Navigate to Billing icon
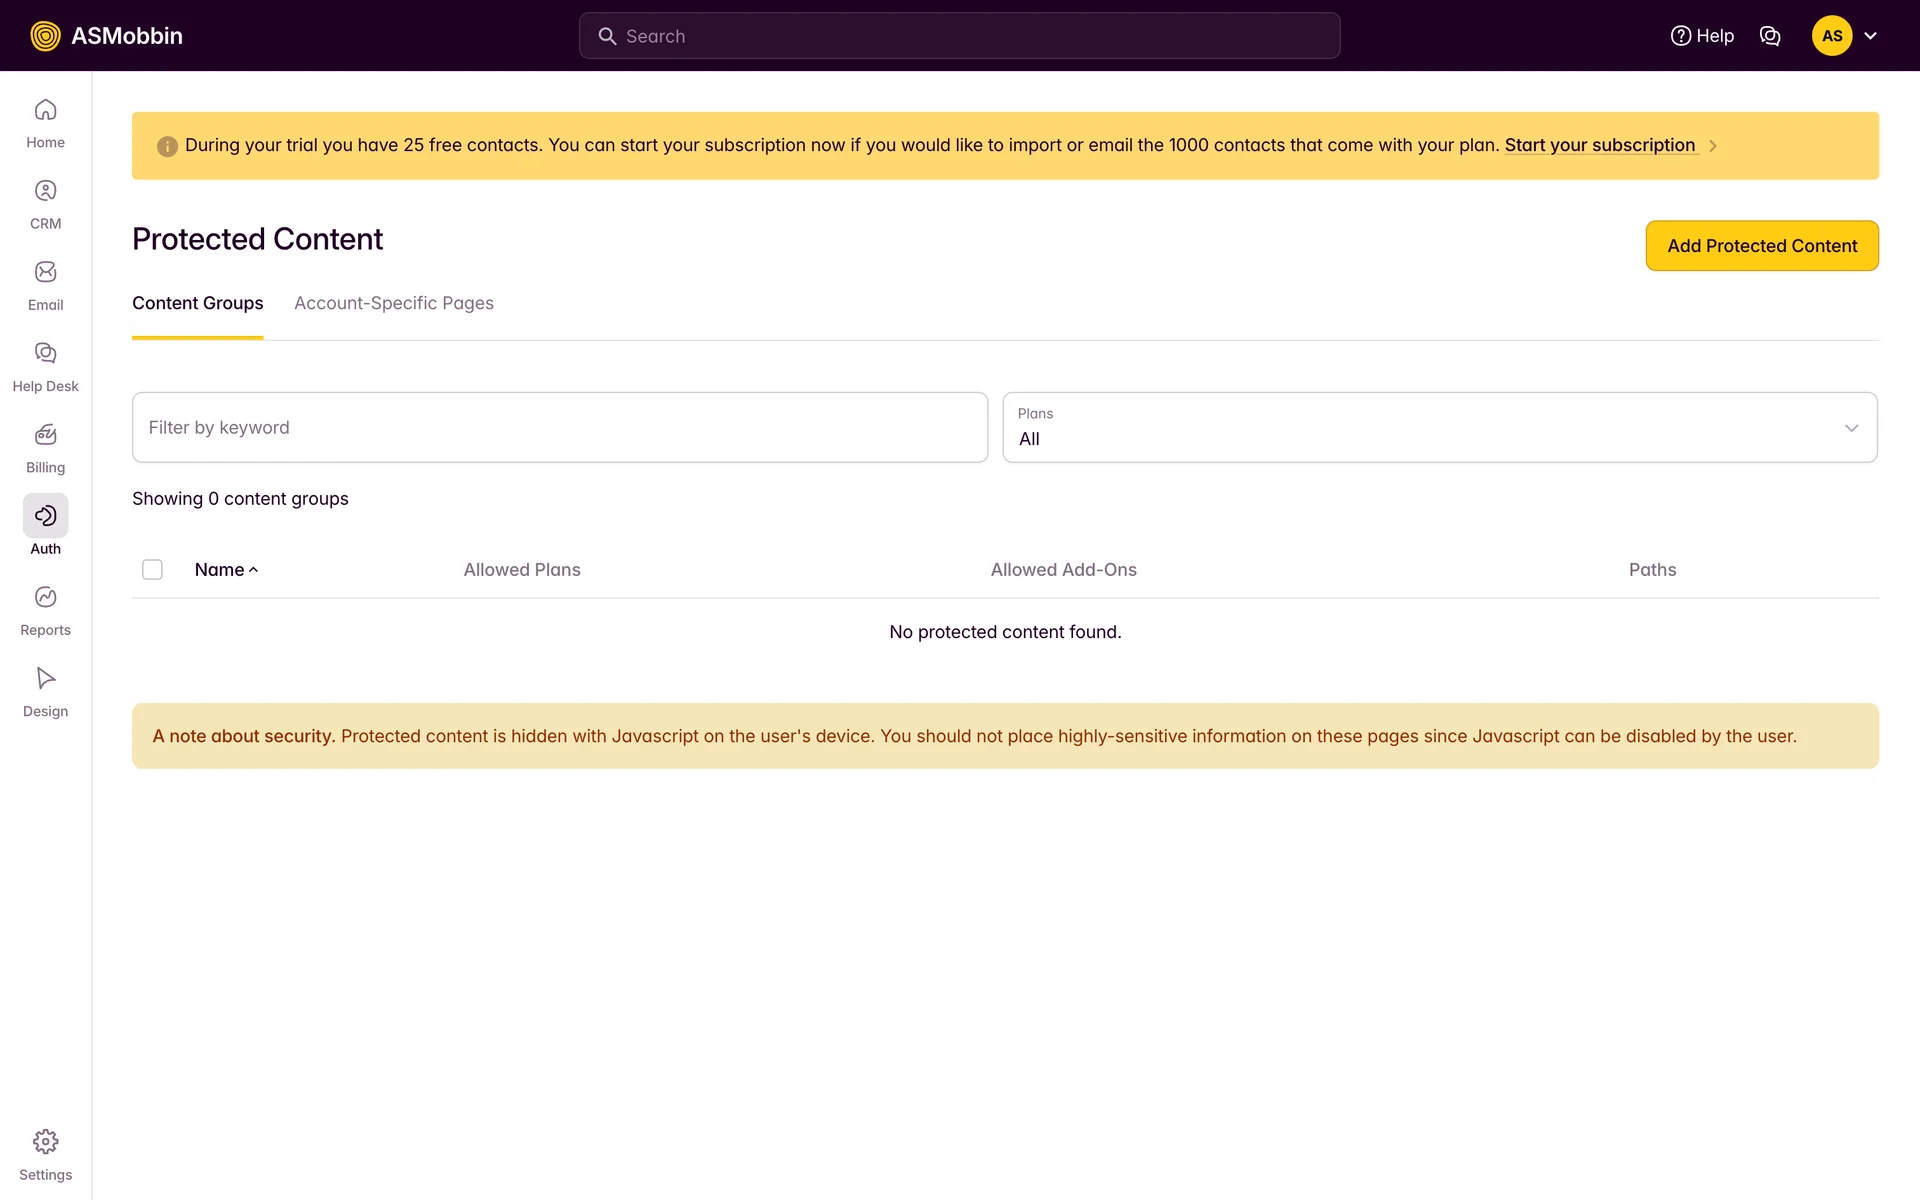The height and width of the screenshot is (1200, 1920). 45,448
